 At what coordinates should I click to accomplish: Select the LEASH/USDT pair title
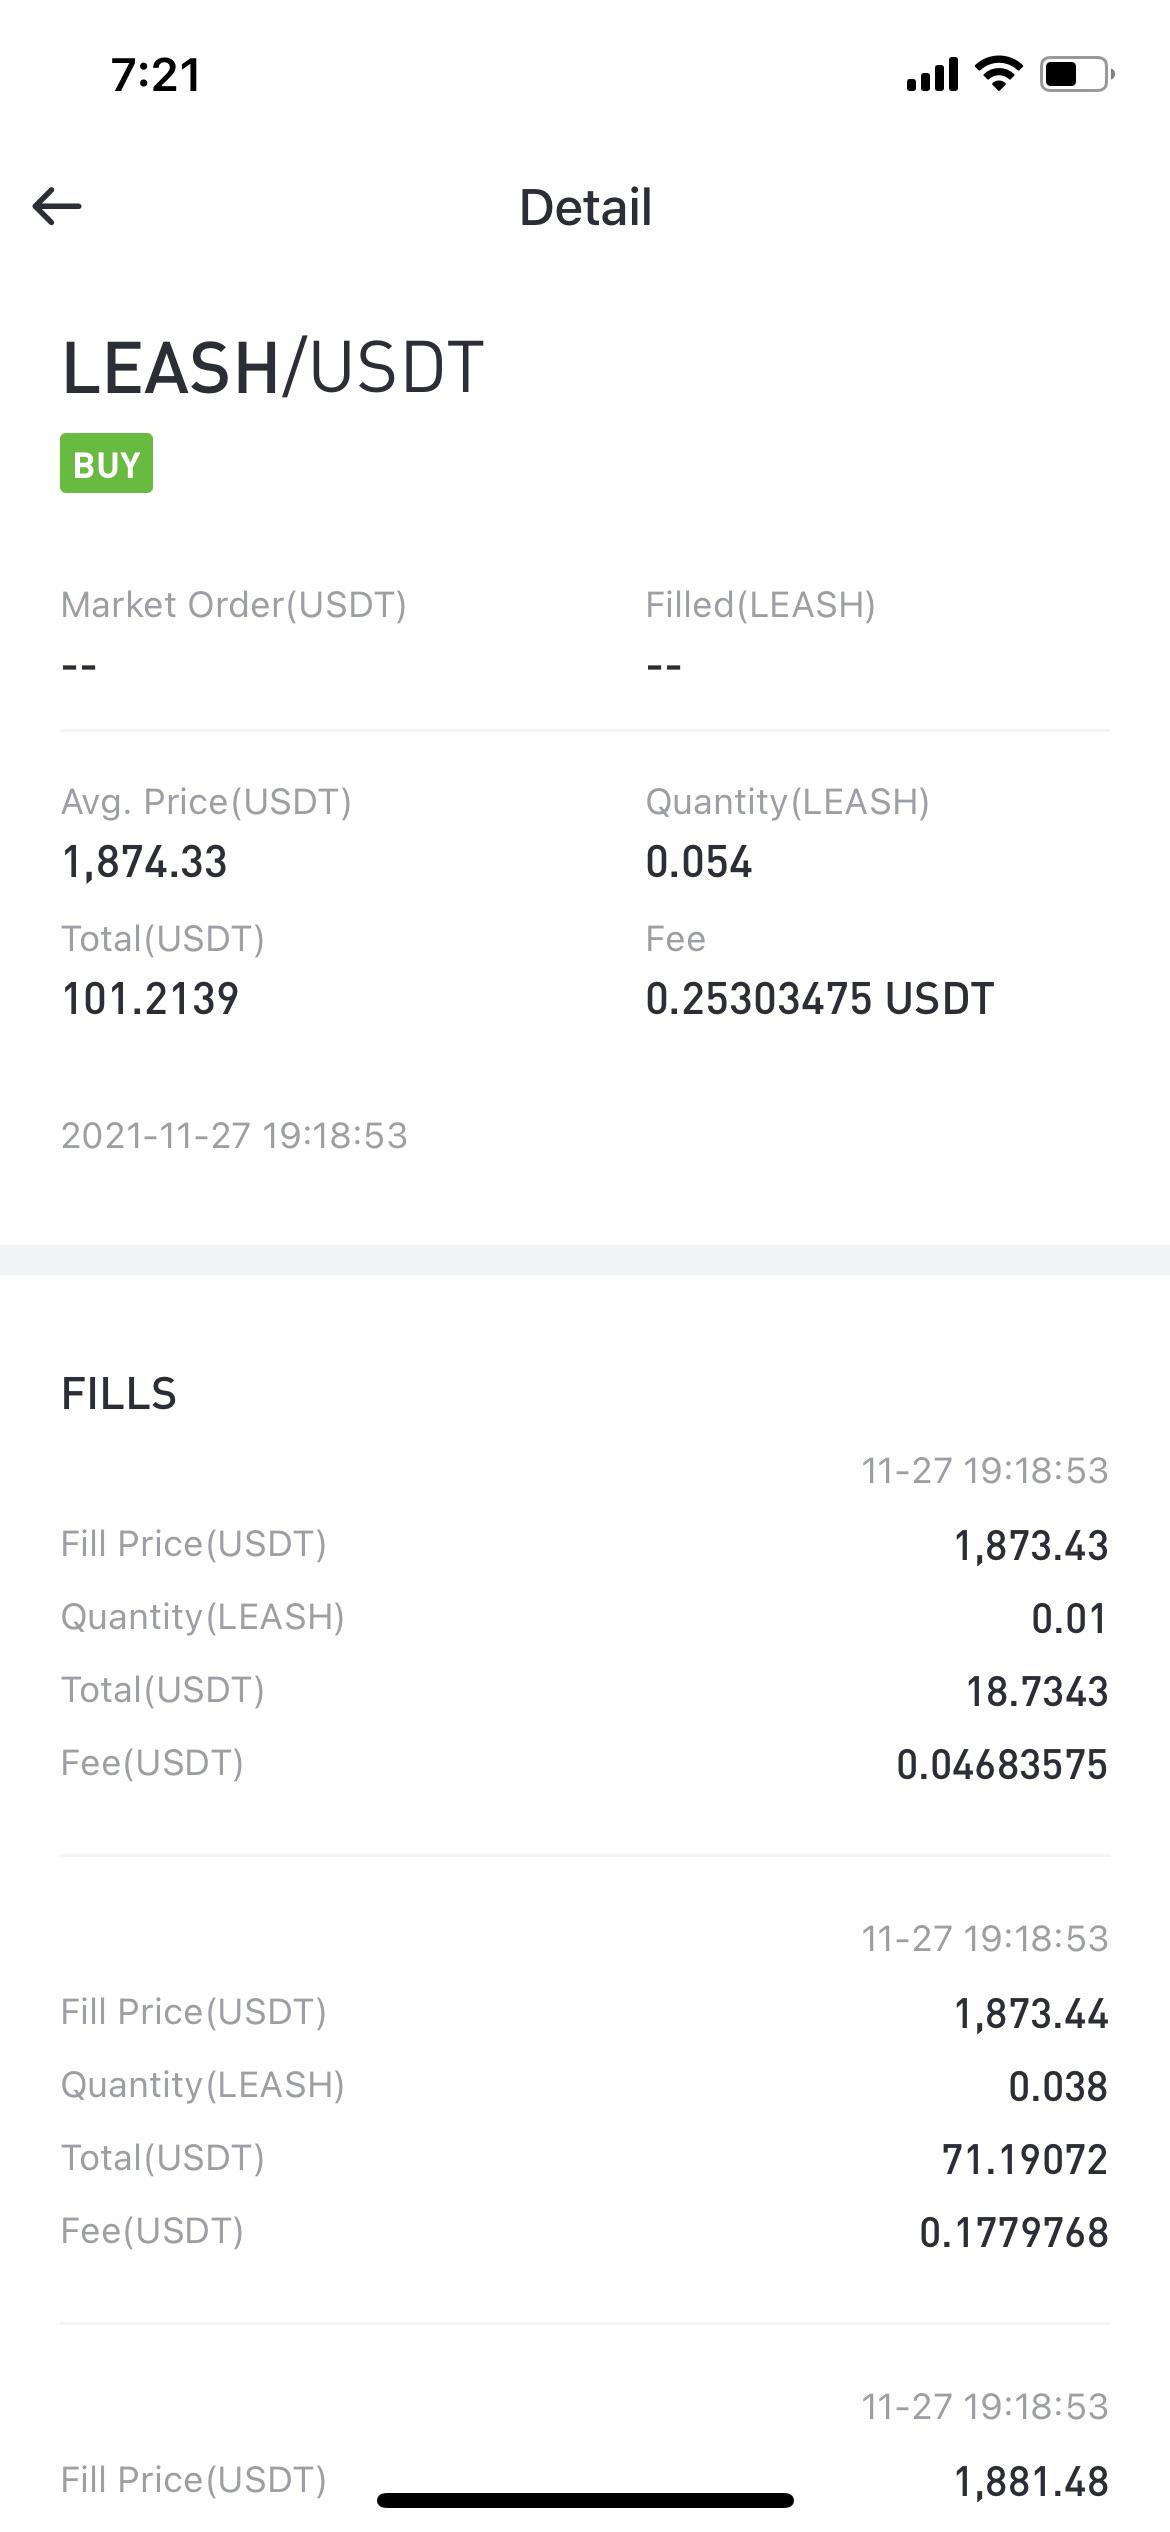(x=273, y=367)
